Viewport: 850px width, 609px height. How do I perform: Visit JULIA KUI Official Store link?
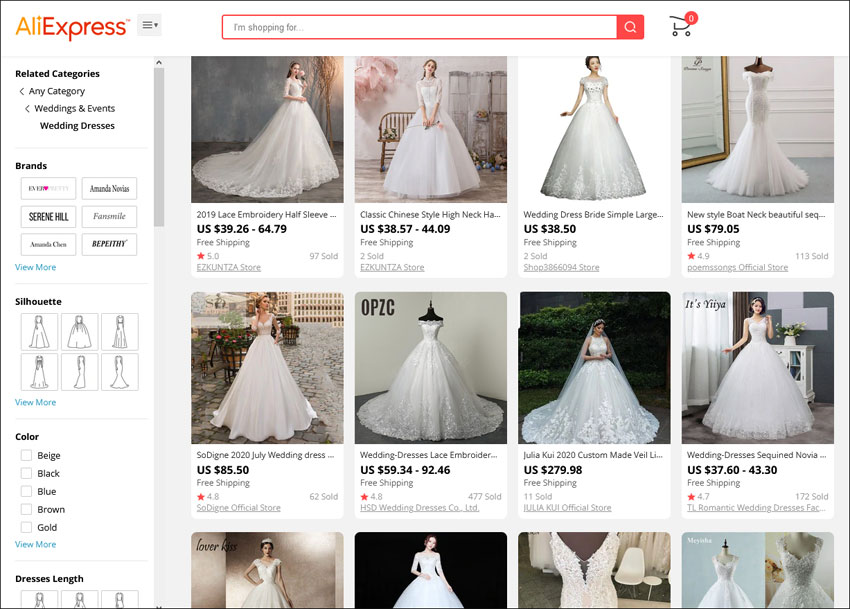click(567, 508)
